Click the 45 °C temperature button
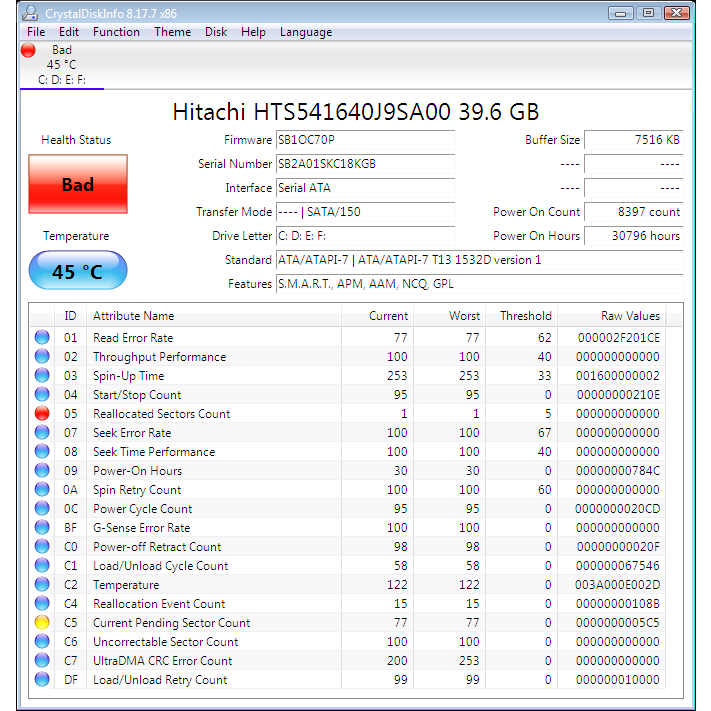This screenshot has height=711, width=711. tap(78, 271)
